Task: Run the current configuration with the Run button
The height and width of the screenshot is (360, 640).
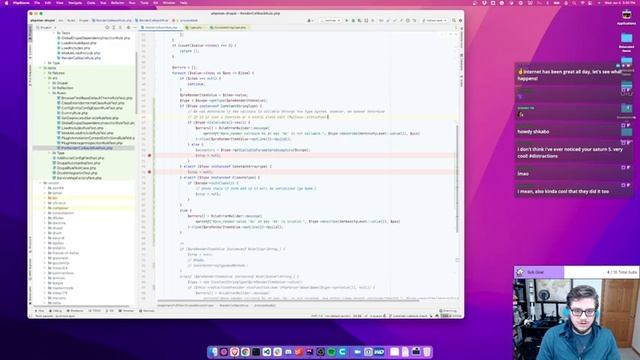Action: [x=347, y=20]
